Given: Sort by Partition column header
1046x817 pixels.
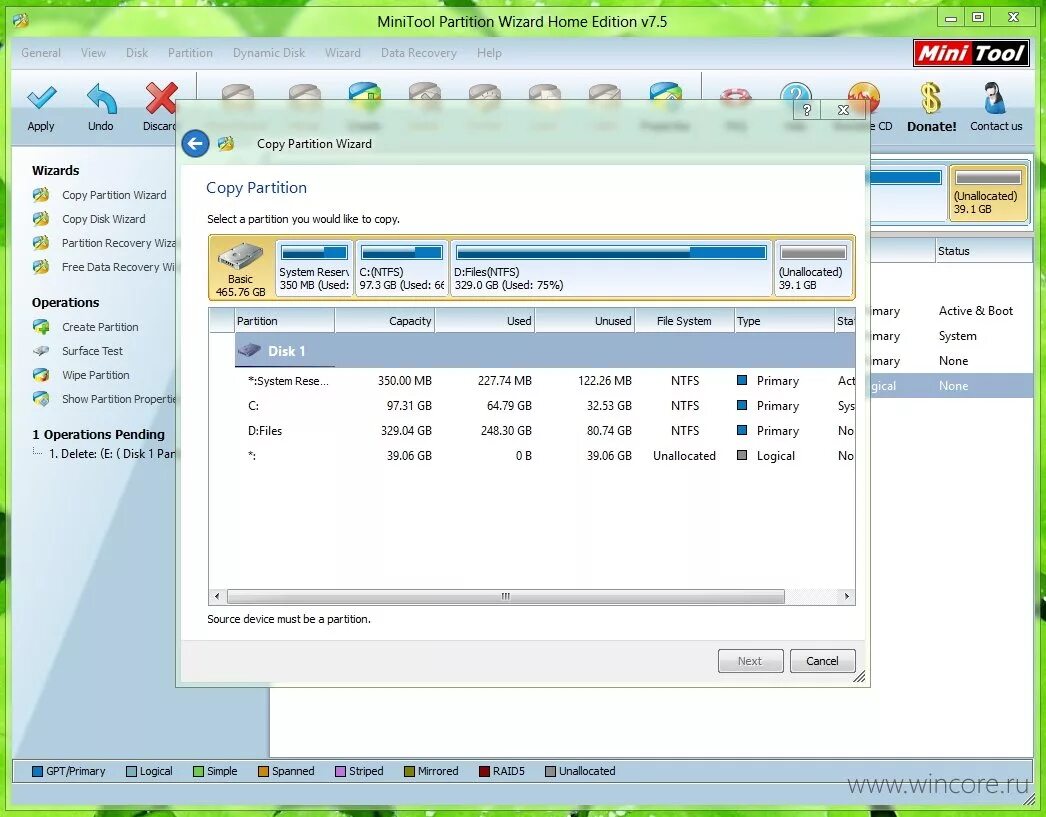Looking at the screenshot, I should [284, 321].
